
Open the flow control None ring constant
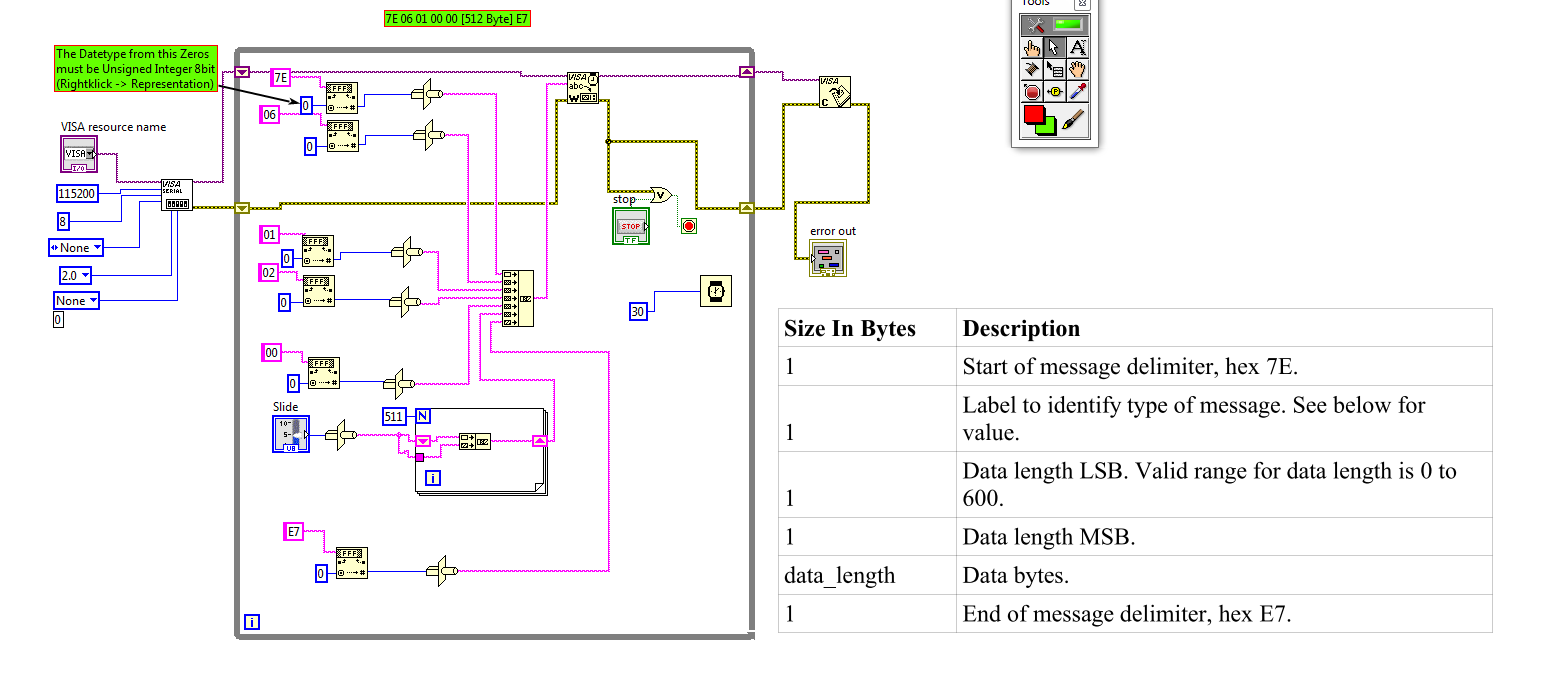coord(77,300)
